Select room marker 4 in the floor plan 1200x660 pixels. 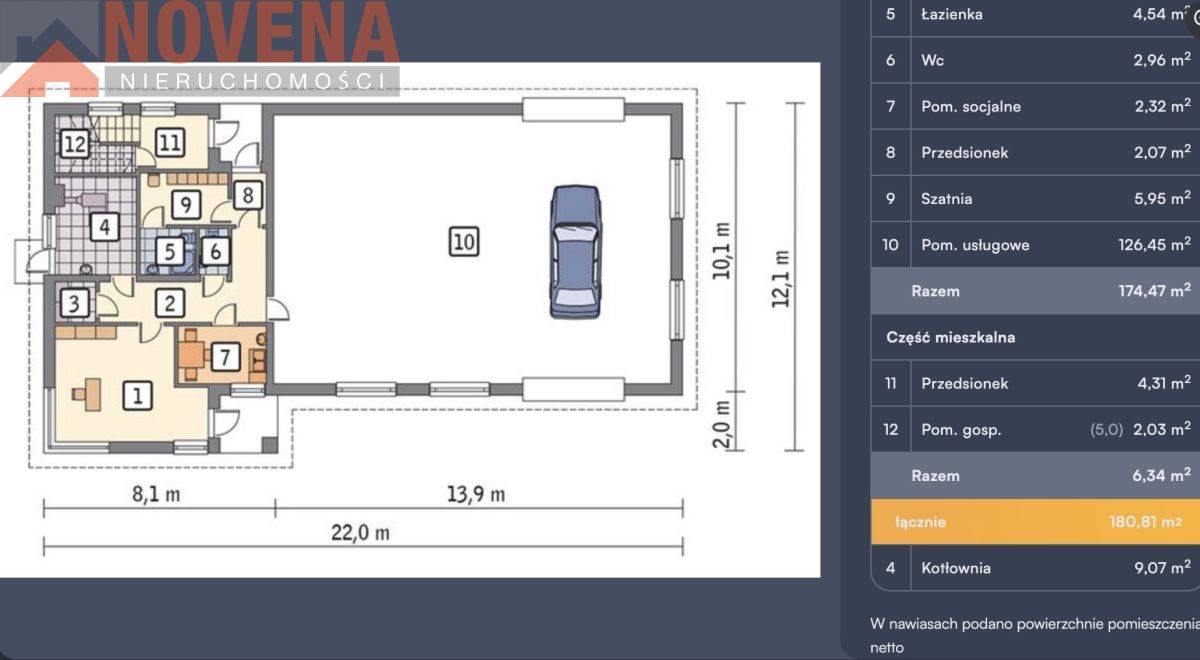click(x=103, y=228)
